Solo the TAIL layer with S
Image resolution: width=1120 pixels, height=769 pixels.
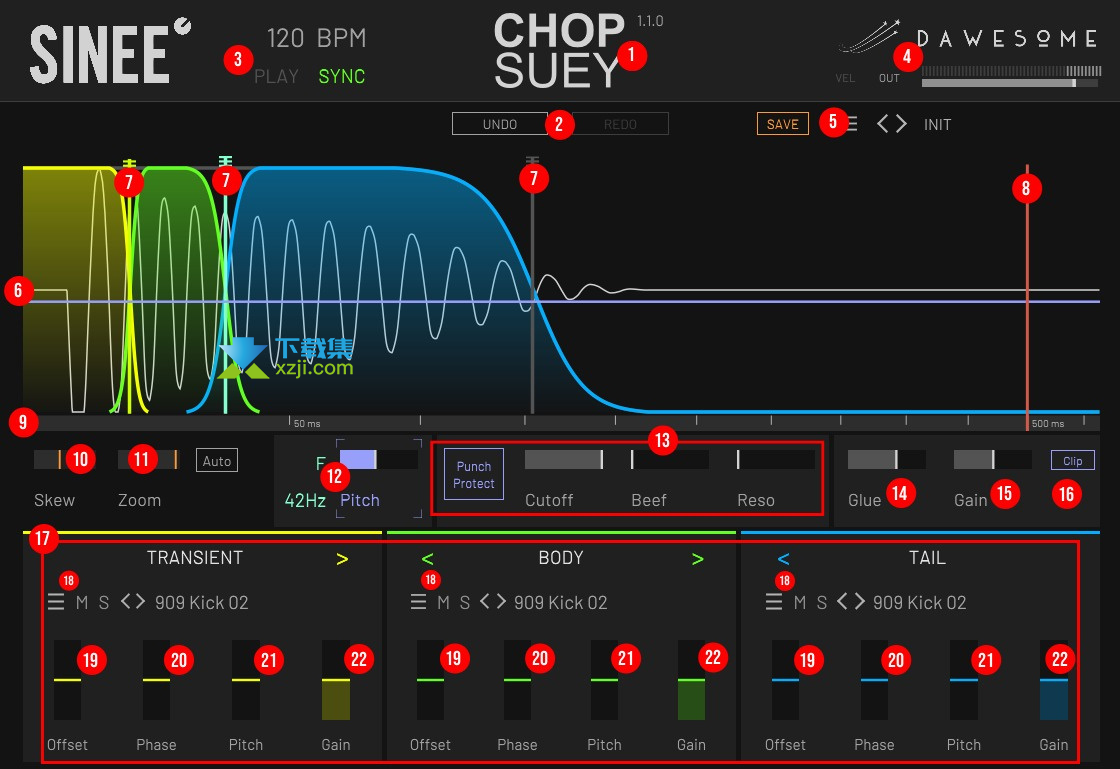tap(821, 603)
